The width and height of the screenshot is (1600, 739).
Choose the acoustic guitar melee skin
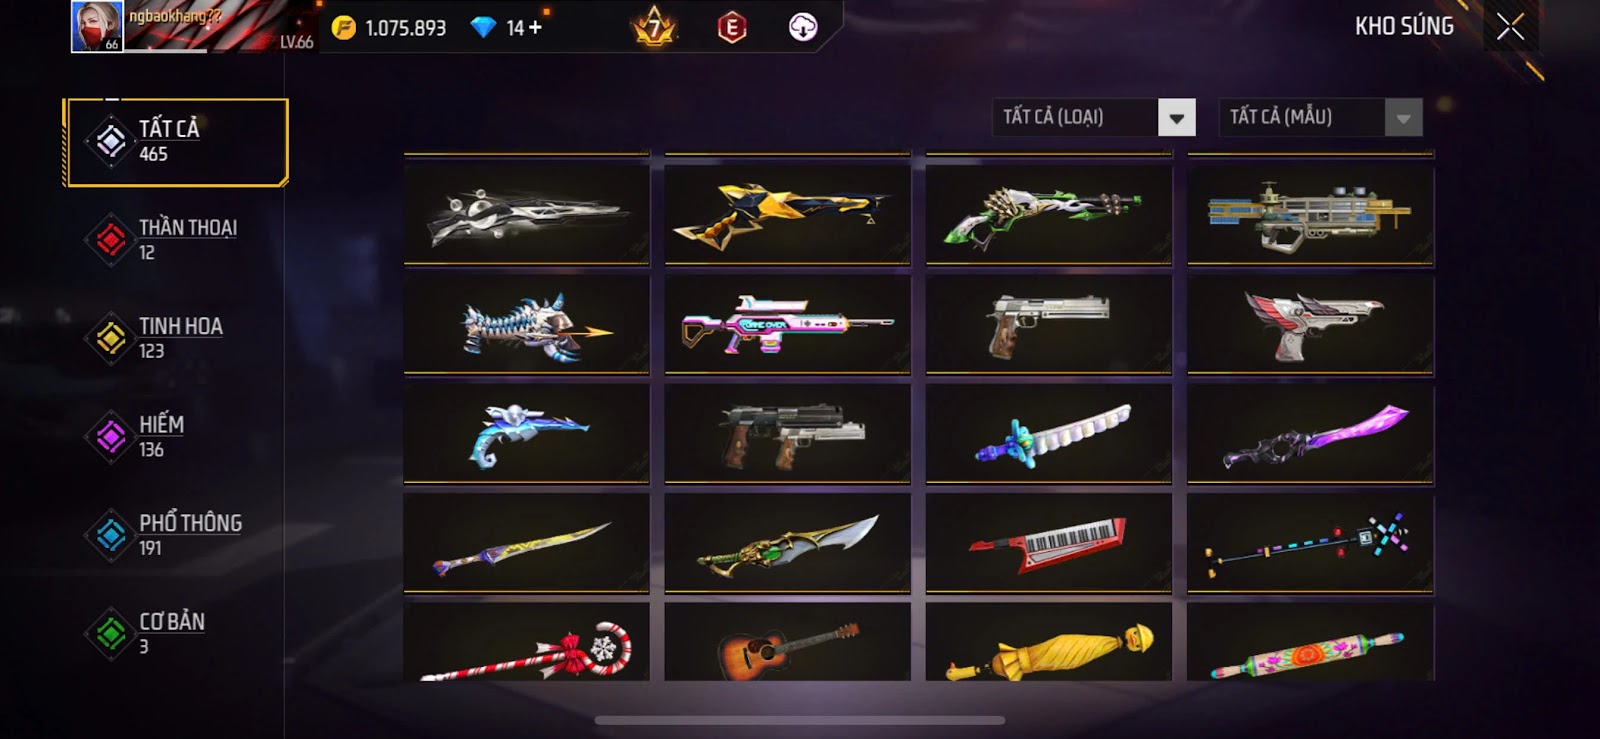(788, 642)
